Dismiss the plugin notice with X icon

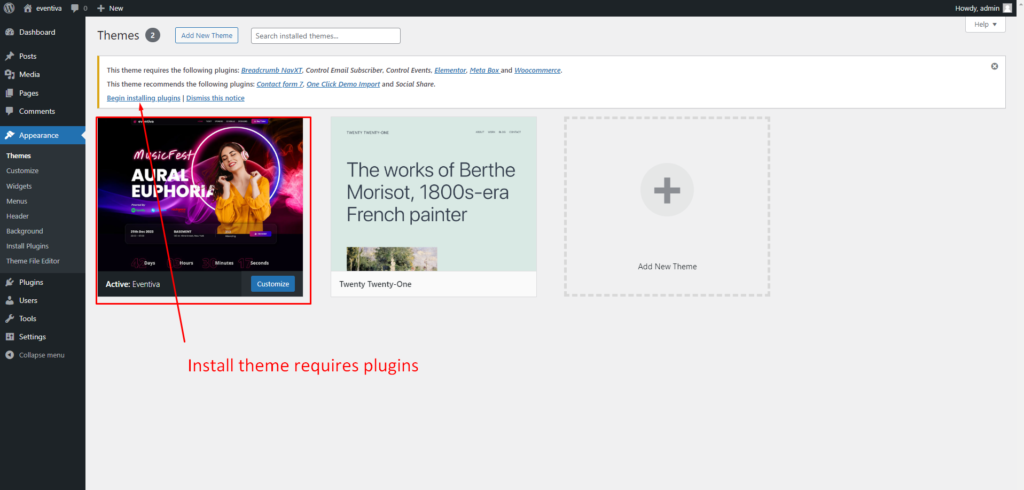[x=995, y=66]
